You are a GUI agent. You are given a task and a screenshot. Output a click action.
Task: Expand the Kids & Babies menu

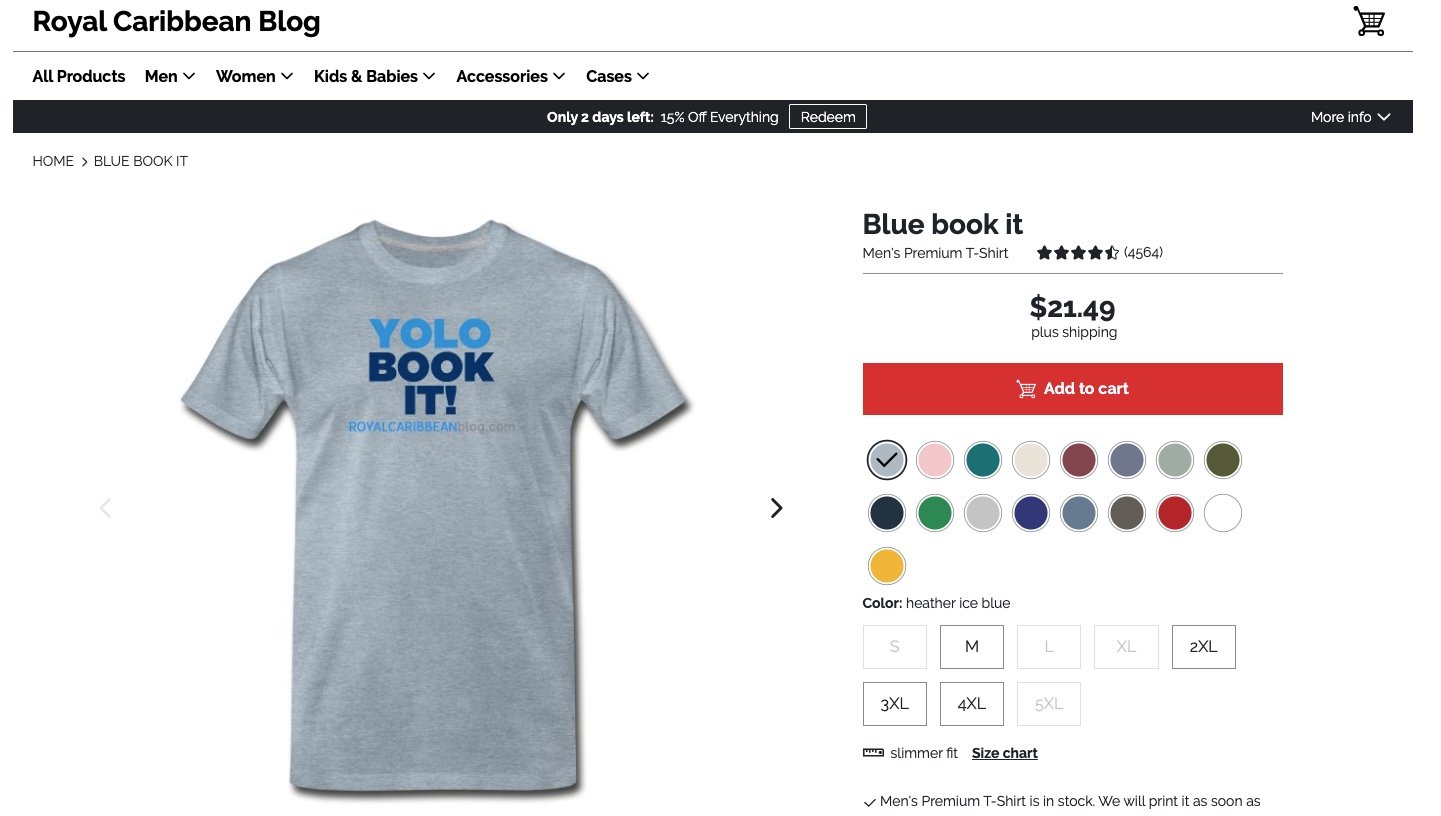click(375, 76)
